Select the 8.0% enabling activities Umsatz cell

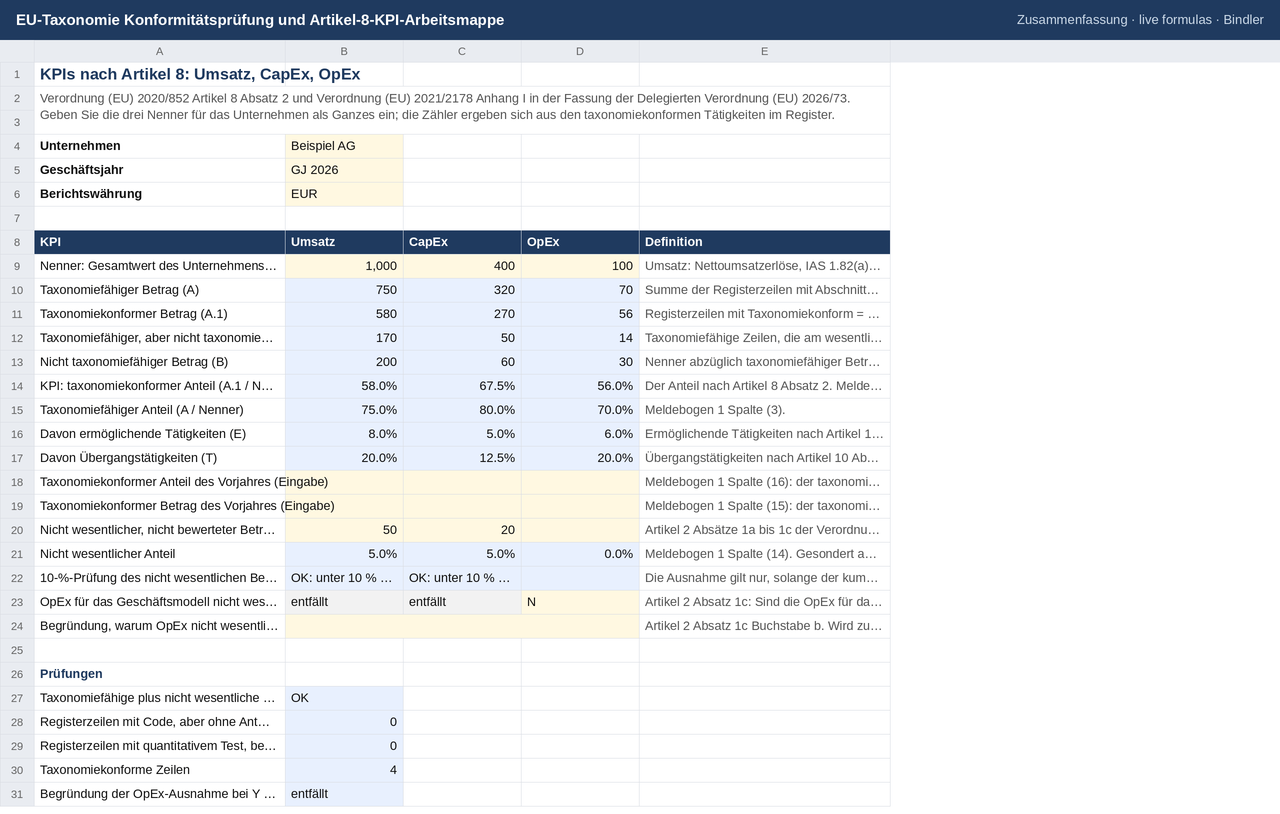pos(344,434)
